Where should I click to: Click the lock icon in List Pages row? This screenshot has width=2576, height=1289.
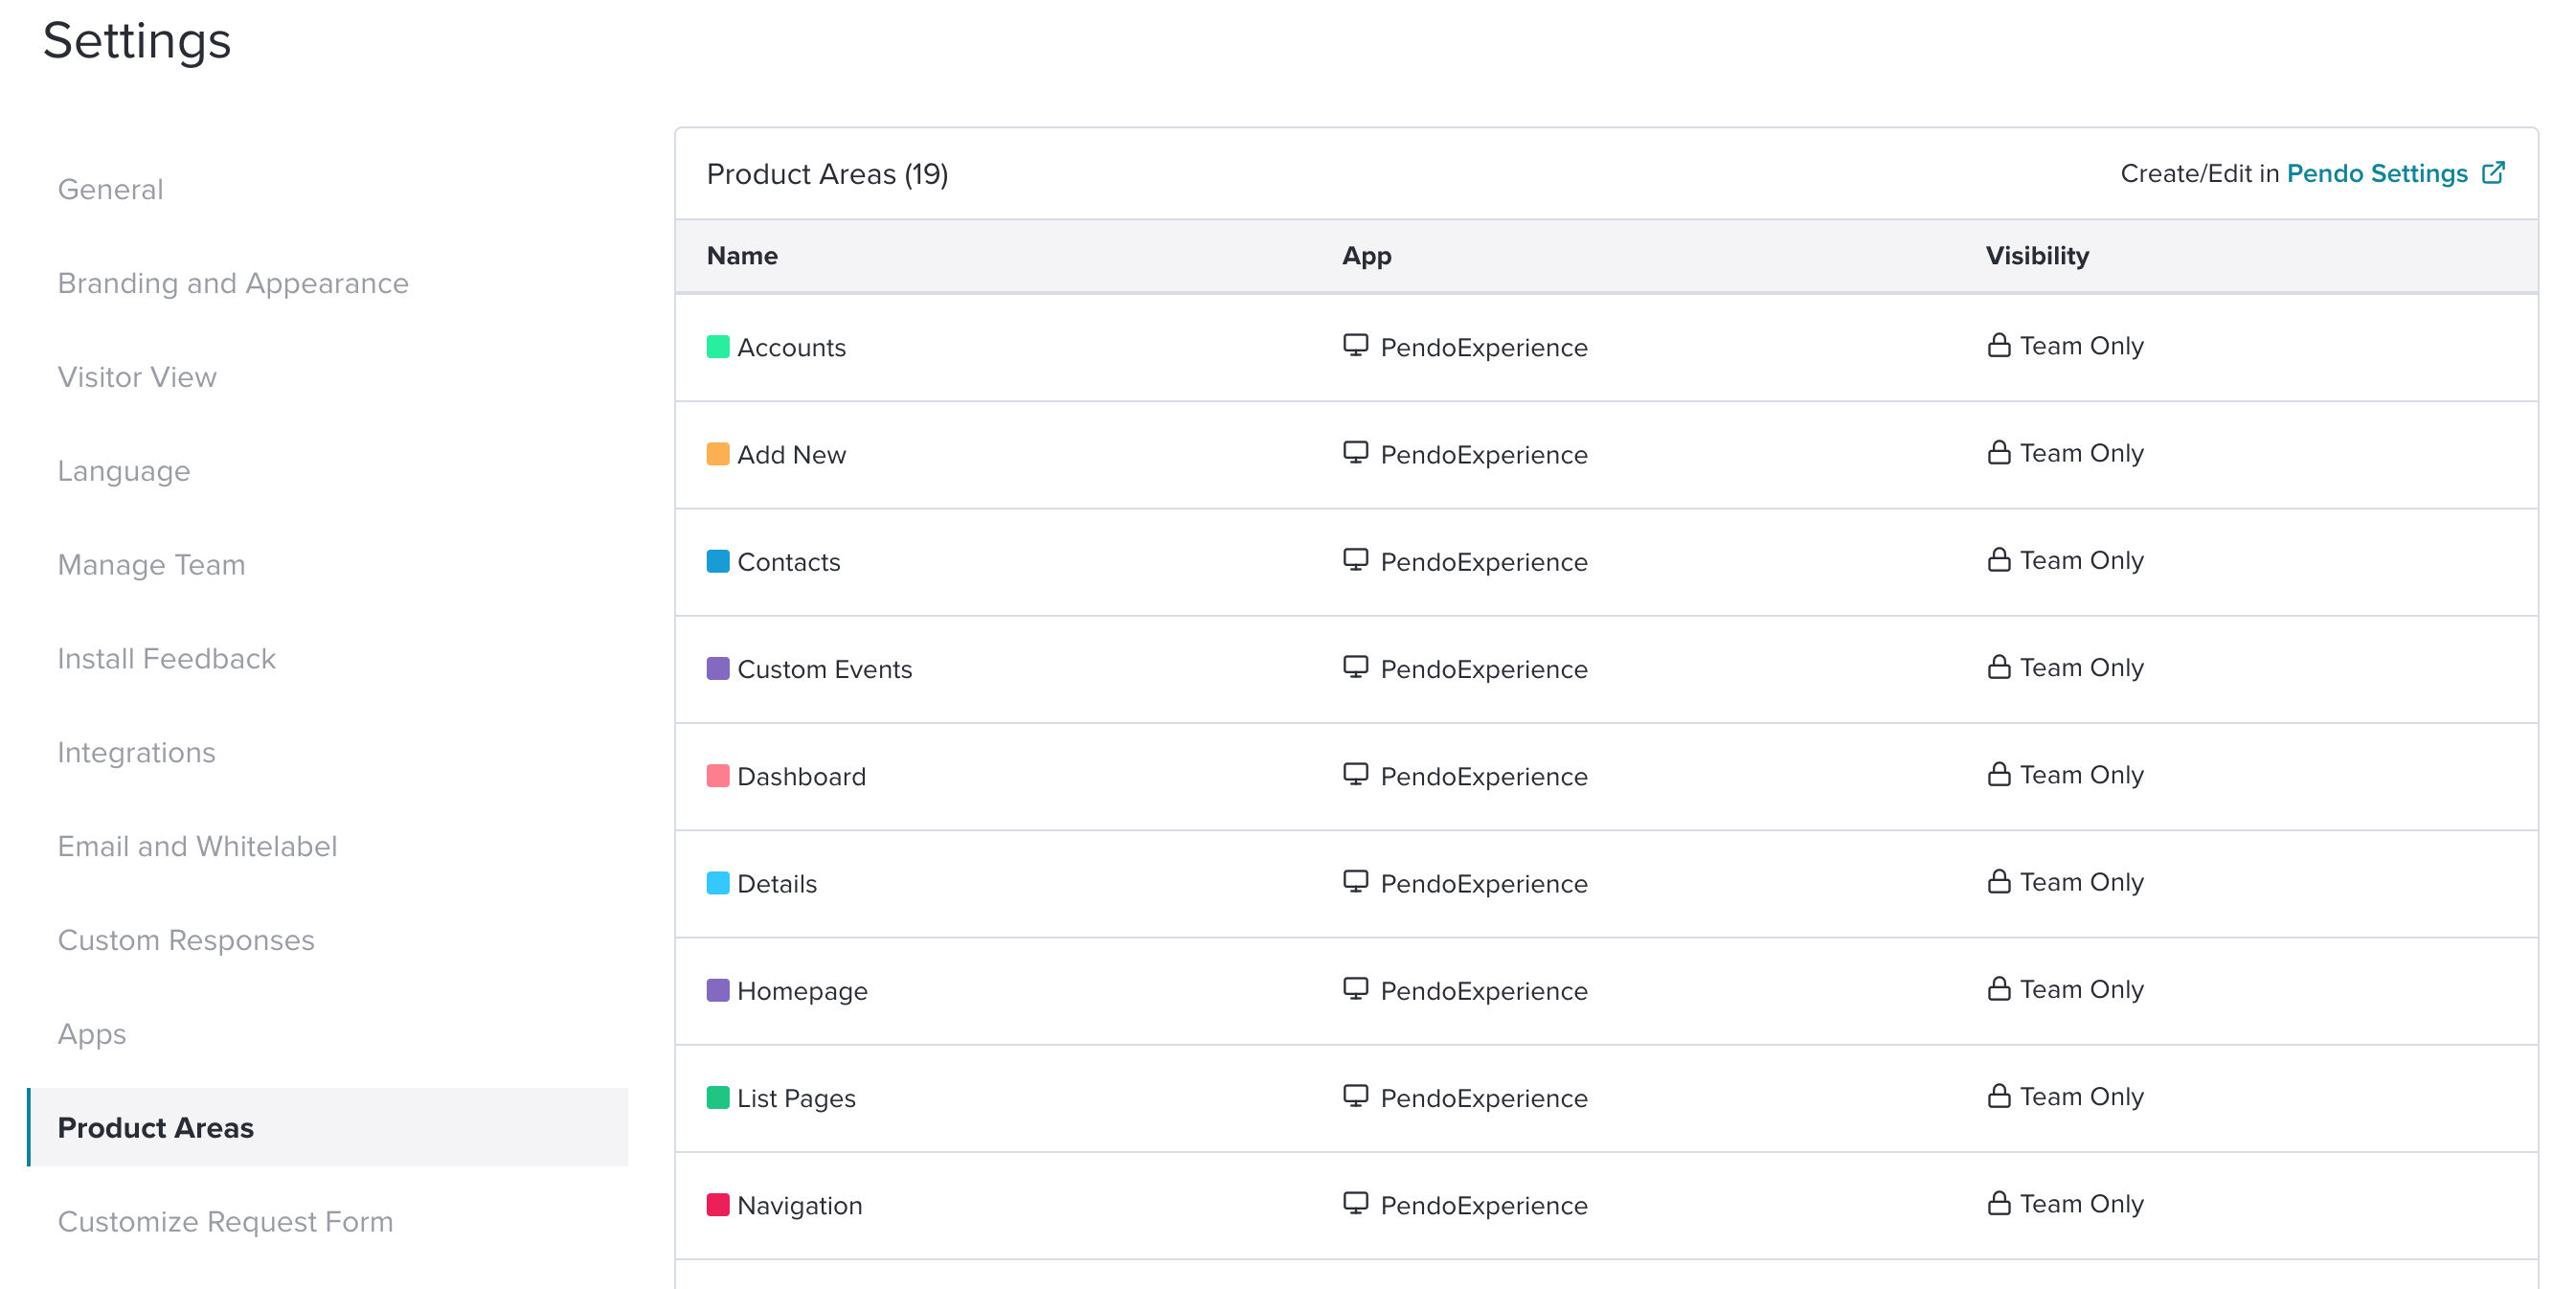tap(1998, 1095)
